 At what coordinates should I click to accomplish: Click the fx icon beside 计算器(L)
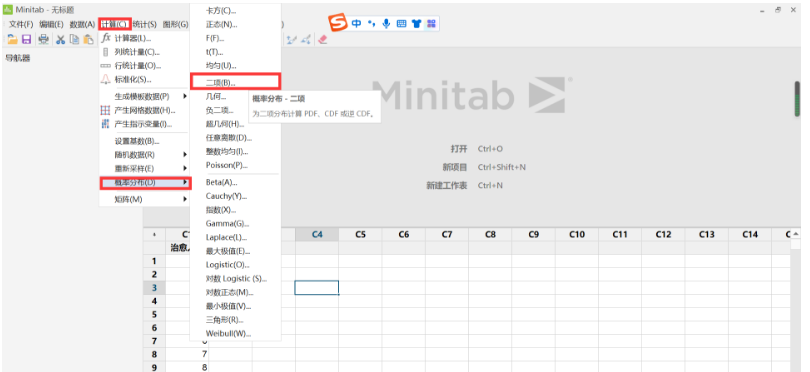point(106,38)
